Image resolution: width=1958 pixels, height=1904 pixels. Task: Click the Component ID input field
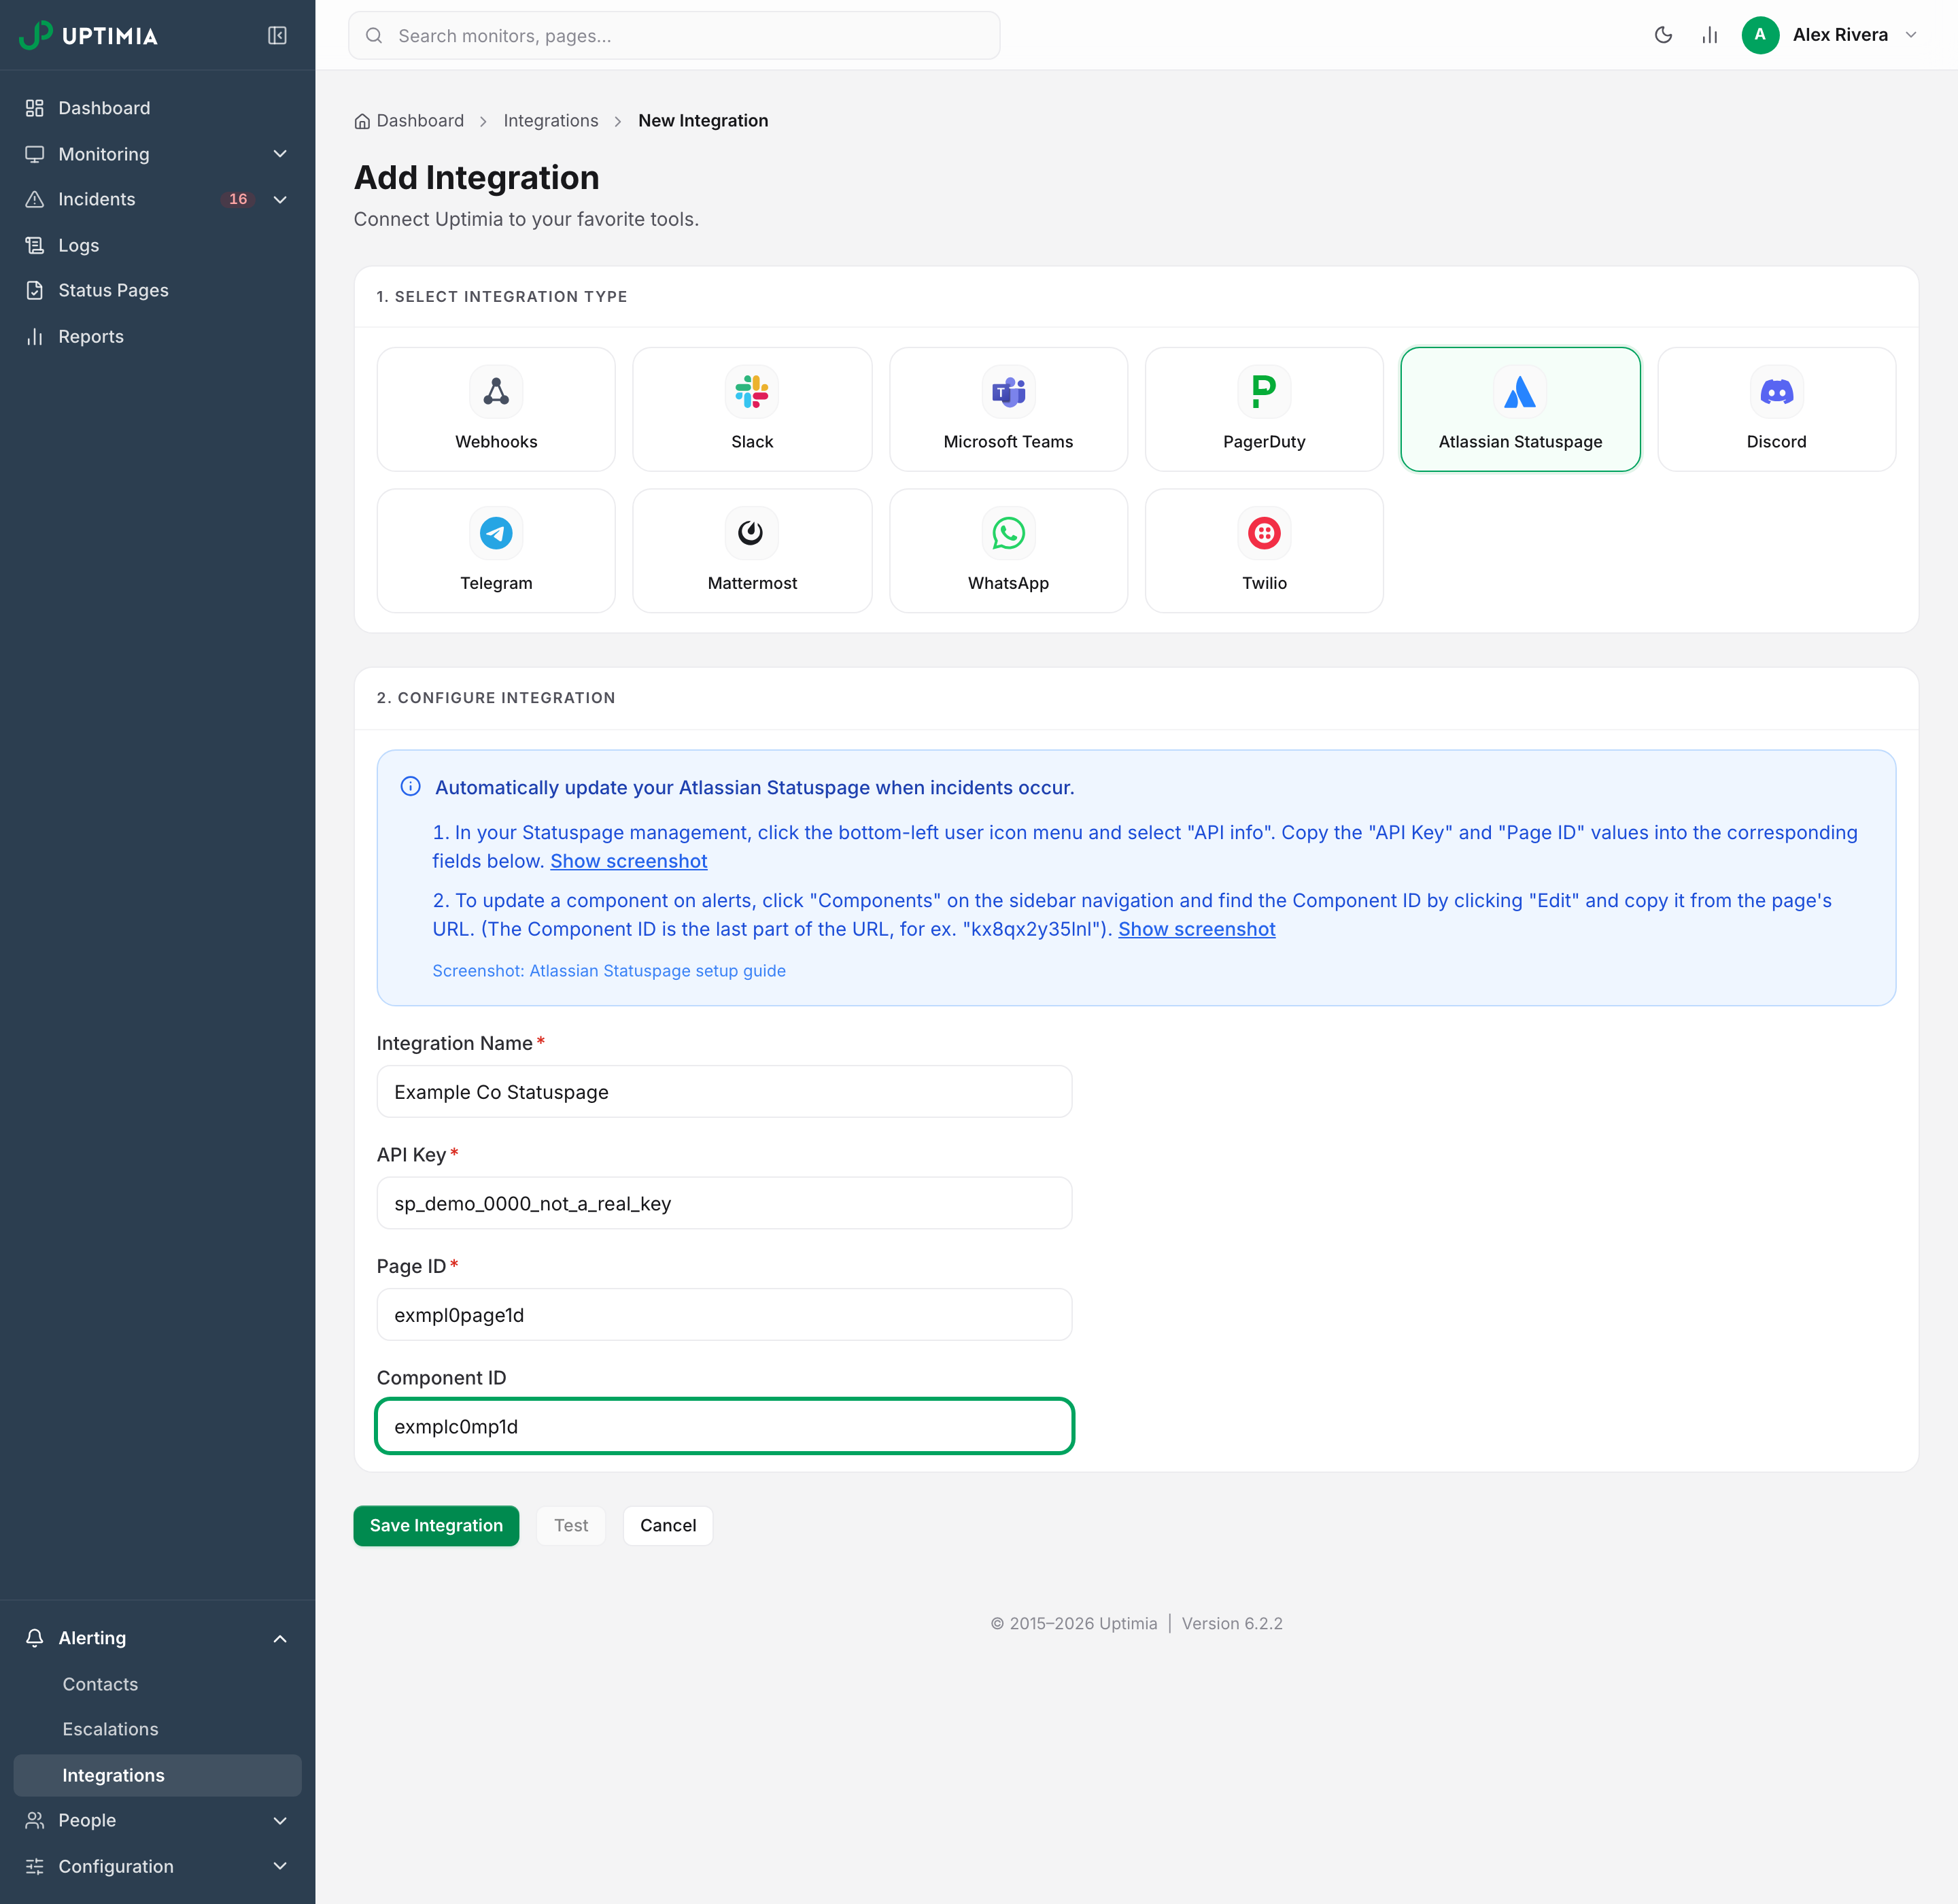pos(724,1426)
